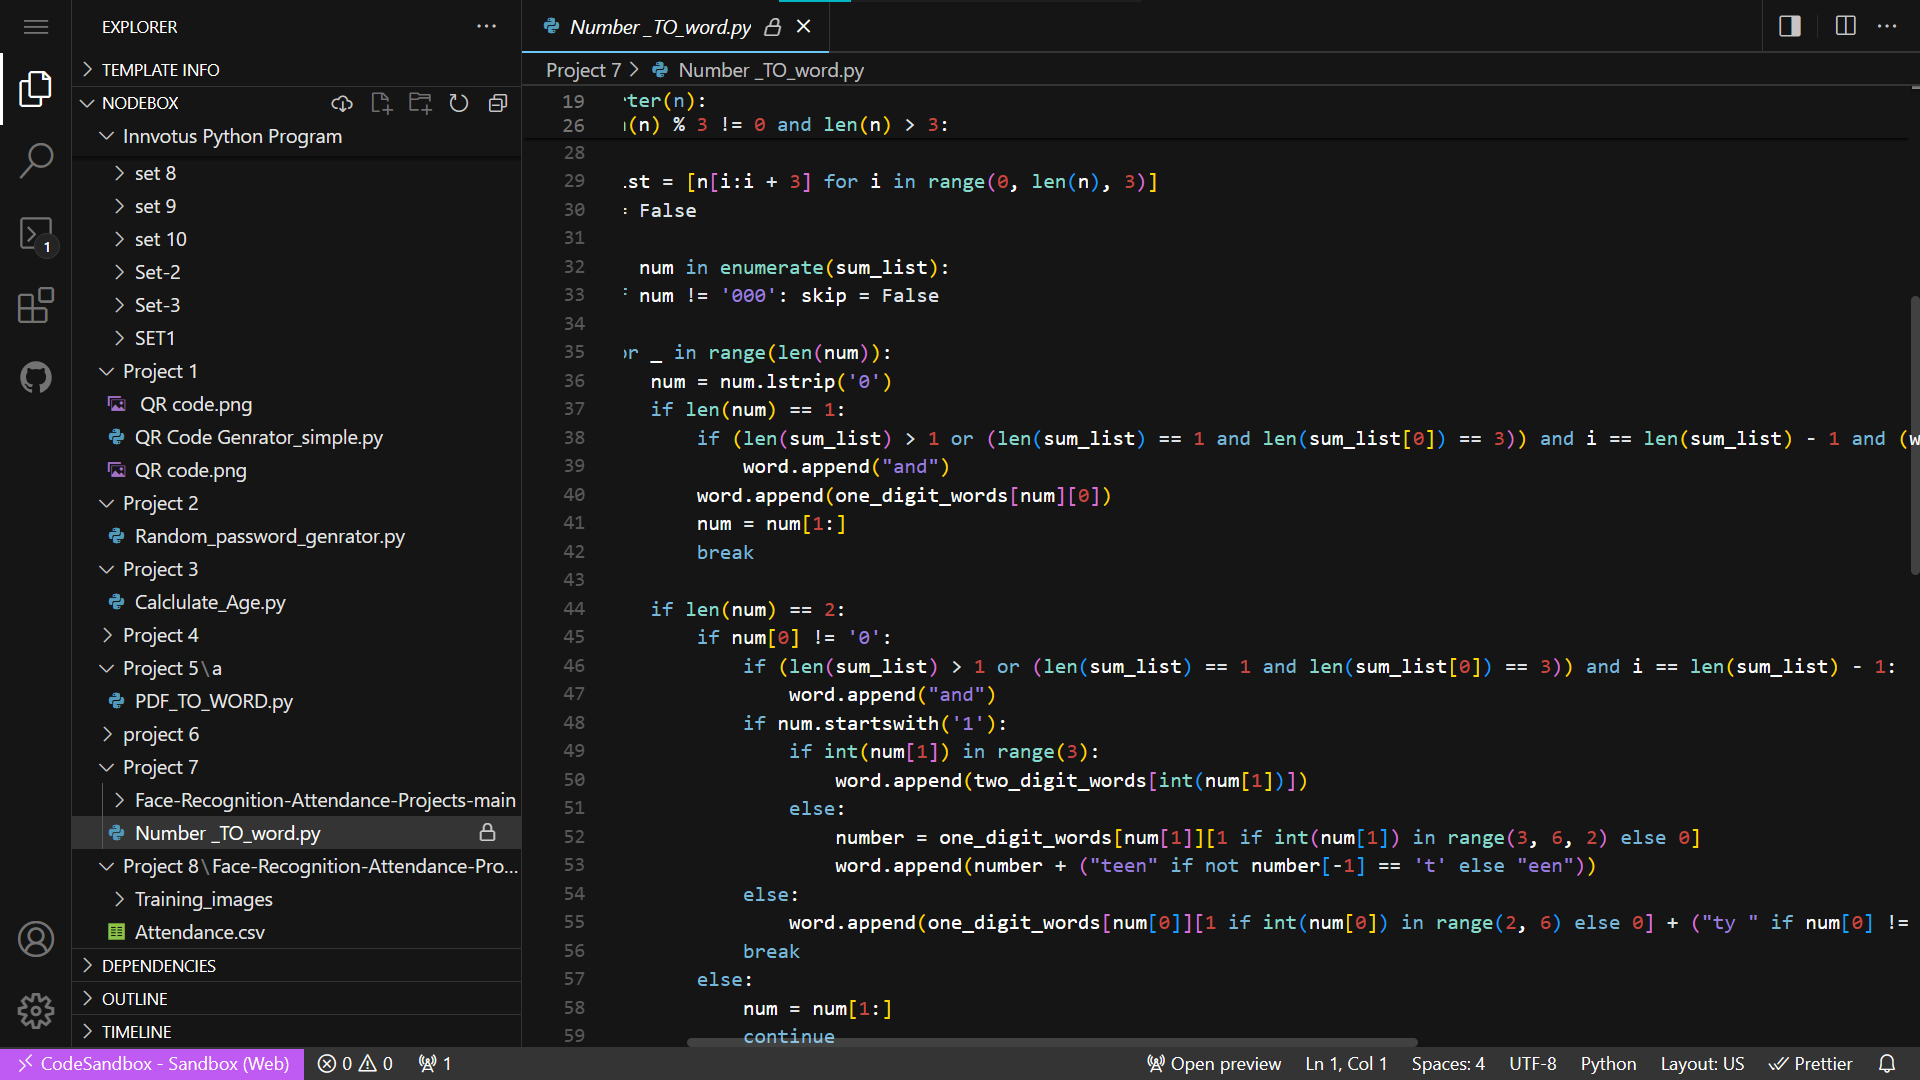The height and width of the screenshot is (1080, 1920).
Task: Open the Manage settings gear
Action: coord(36,1011)
